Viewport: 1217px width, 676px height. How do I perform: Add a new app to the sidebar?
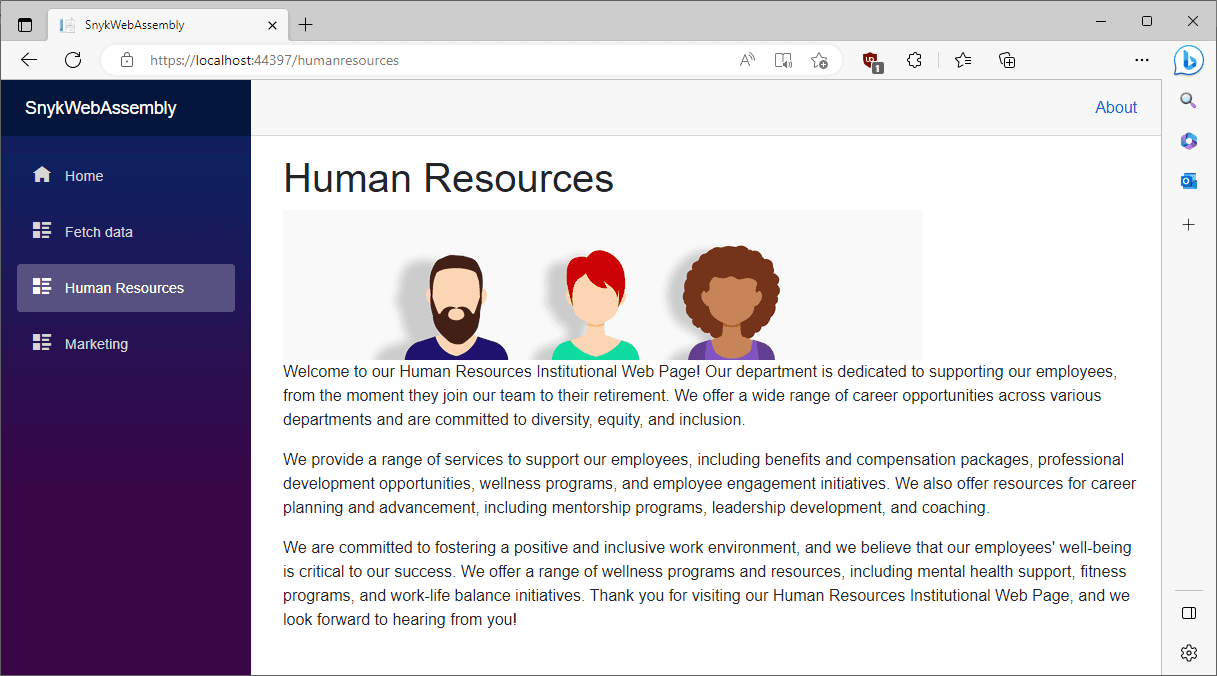click(x=1188, y=225)
